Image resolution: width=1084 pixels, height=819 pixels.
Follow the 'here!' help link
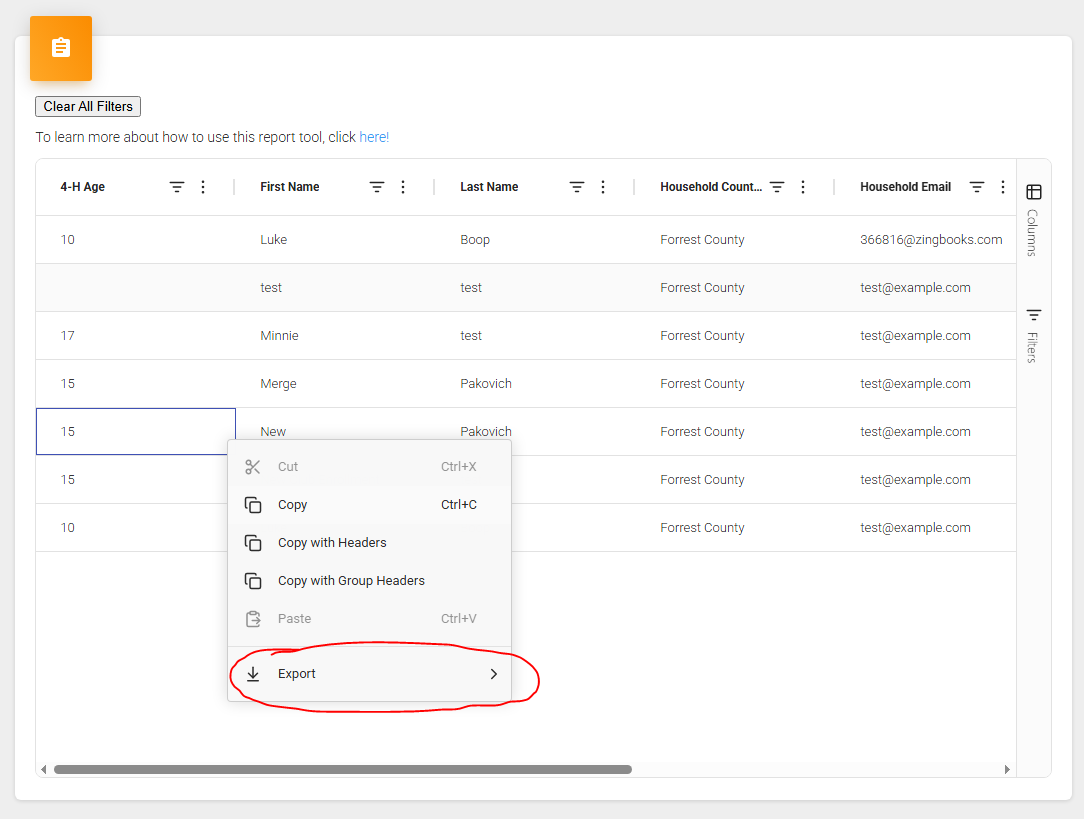coord(374,137)
